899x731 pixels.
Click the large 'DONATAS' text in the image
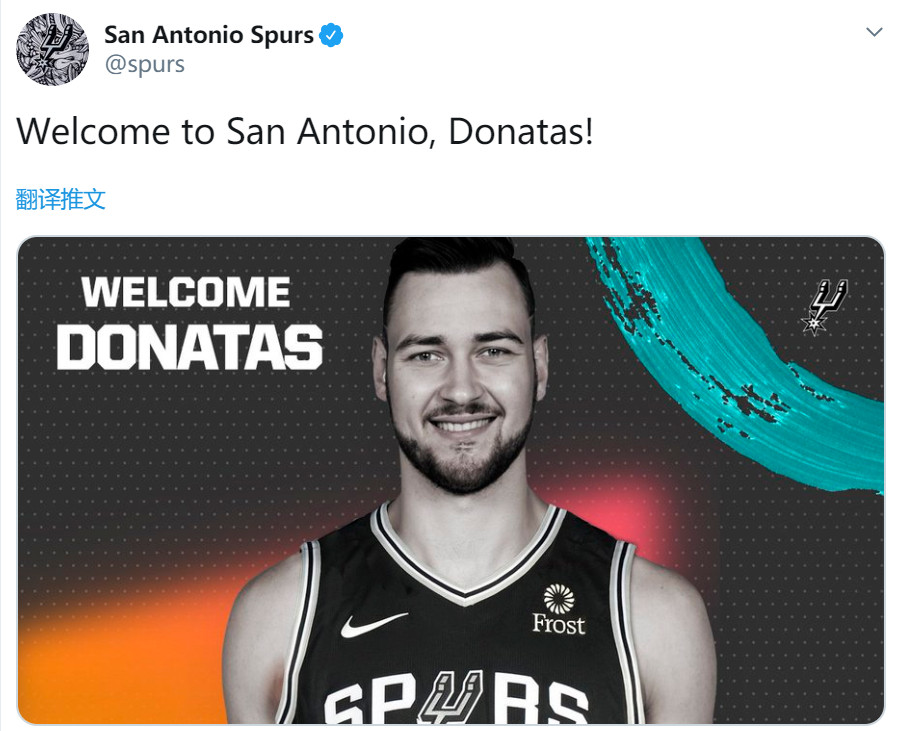pyautogui.click(x=190, y=348)
